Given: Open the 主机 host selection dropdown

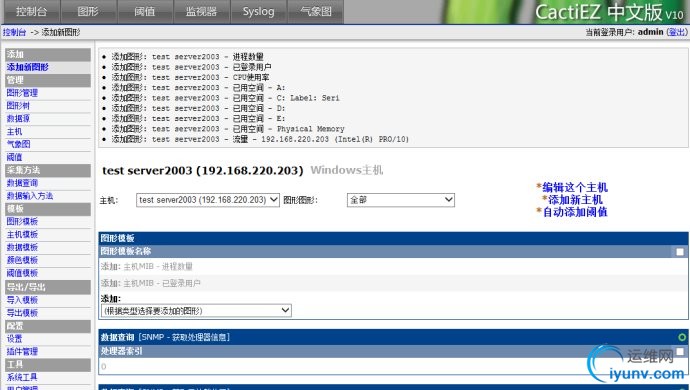Looking at the screenshot, I should pyautogui.click(x=208, y=200).
